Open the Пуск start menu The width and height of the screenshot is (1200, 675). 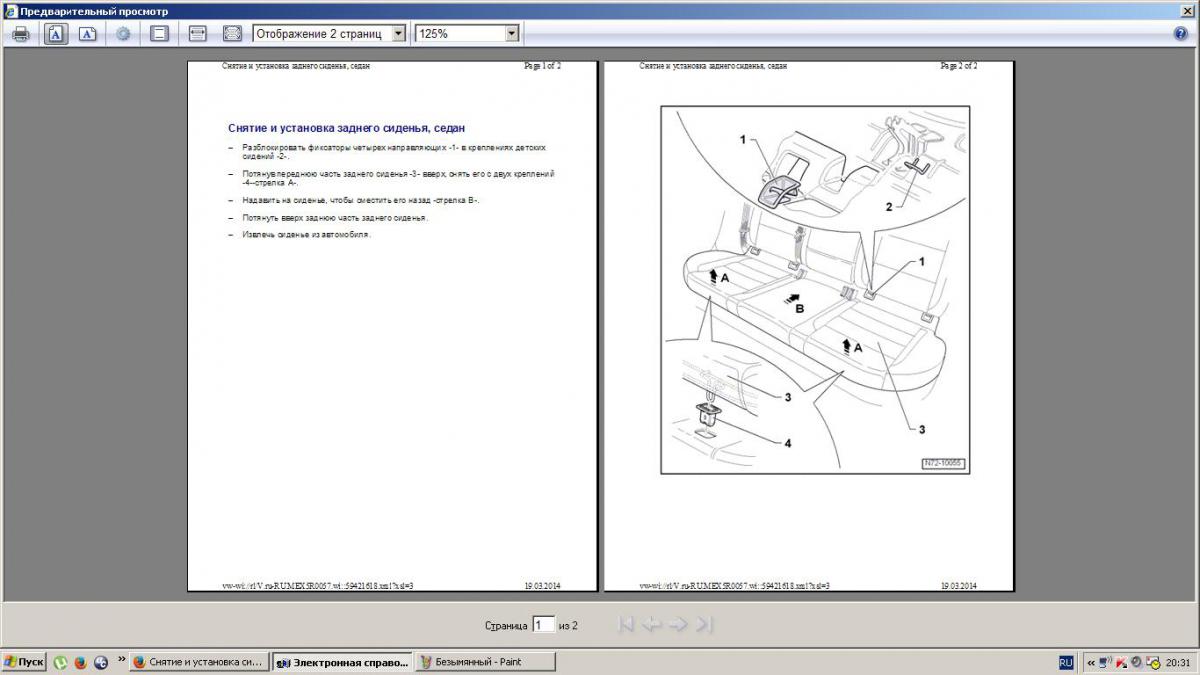24,662
